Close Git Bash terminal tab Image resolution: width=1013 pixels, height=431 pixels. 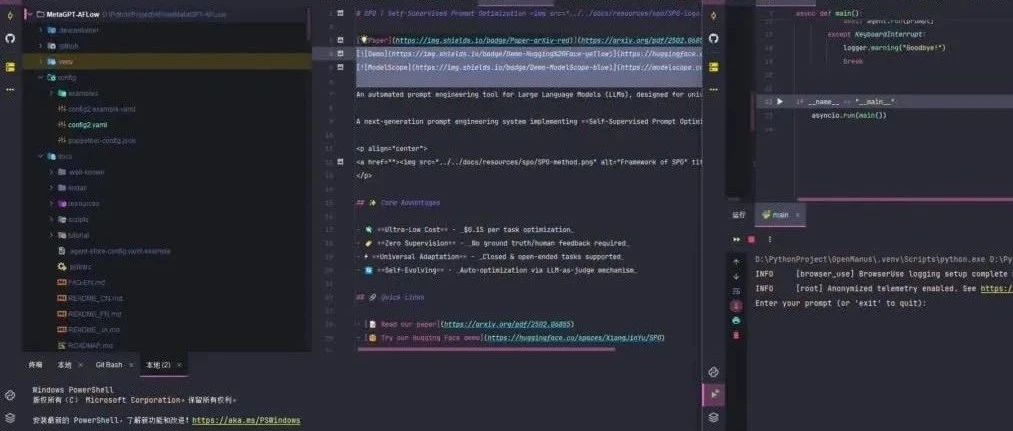pyautogui.click(x=131, y=365)
